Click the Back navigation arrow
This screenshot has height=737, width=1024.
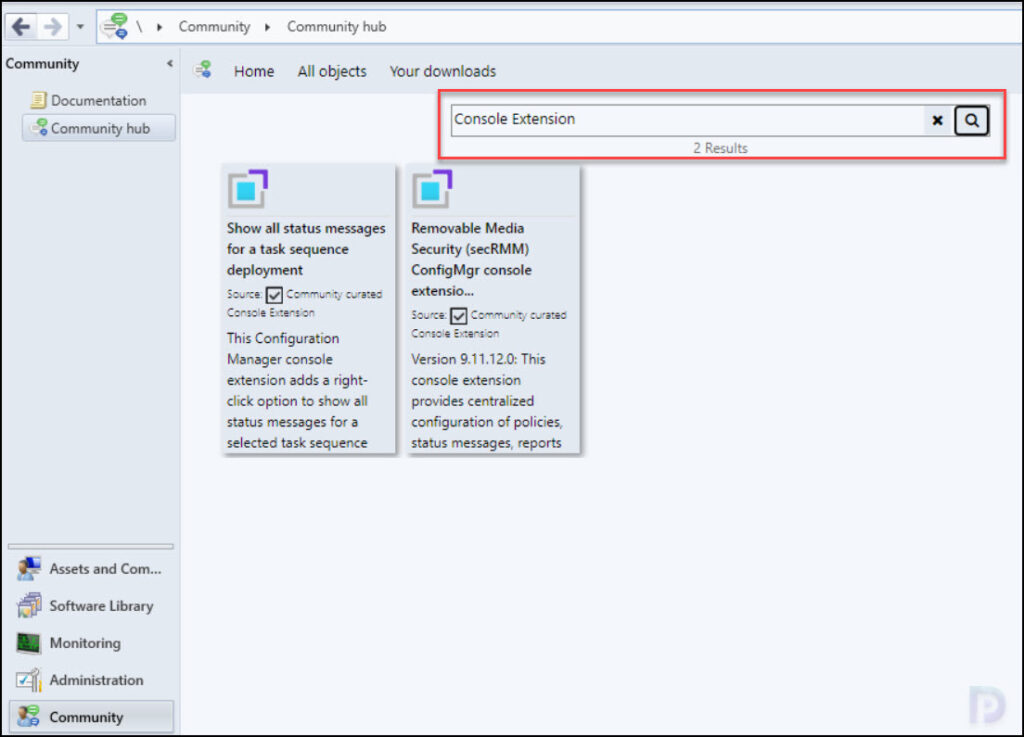pyautogui.click(x=21, y=27)
